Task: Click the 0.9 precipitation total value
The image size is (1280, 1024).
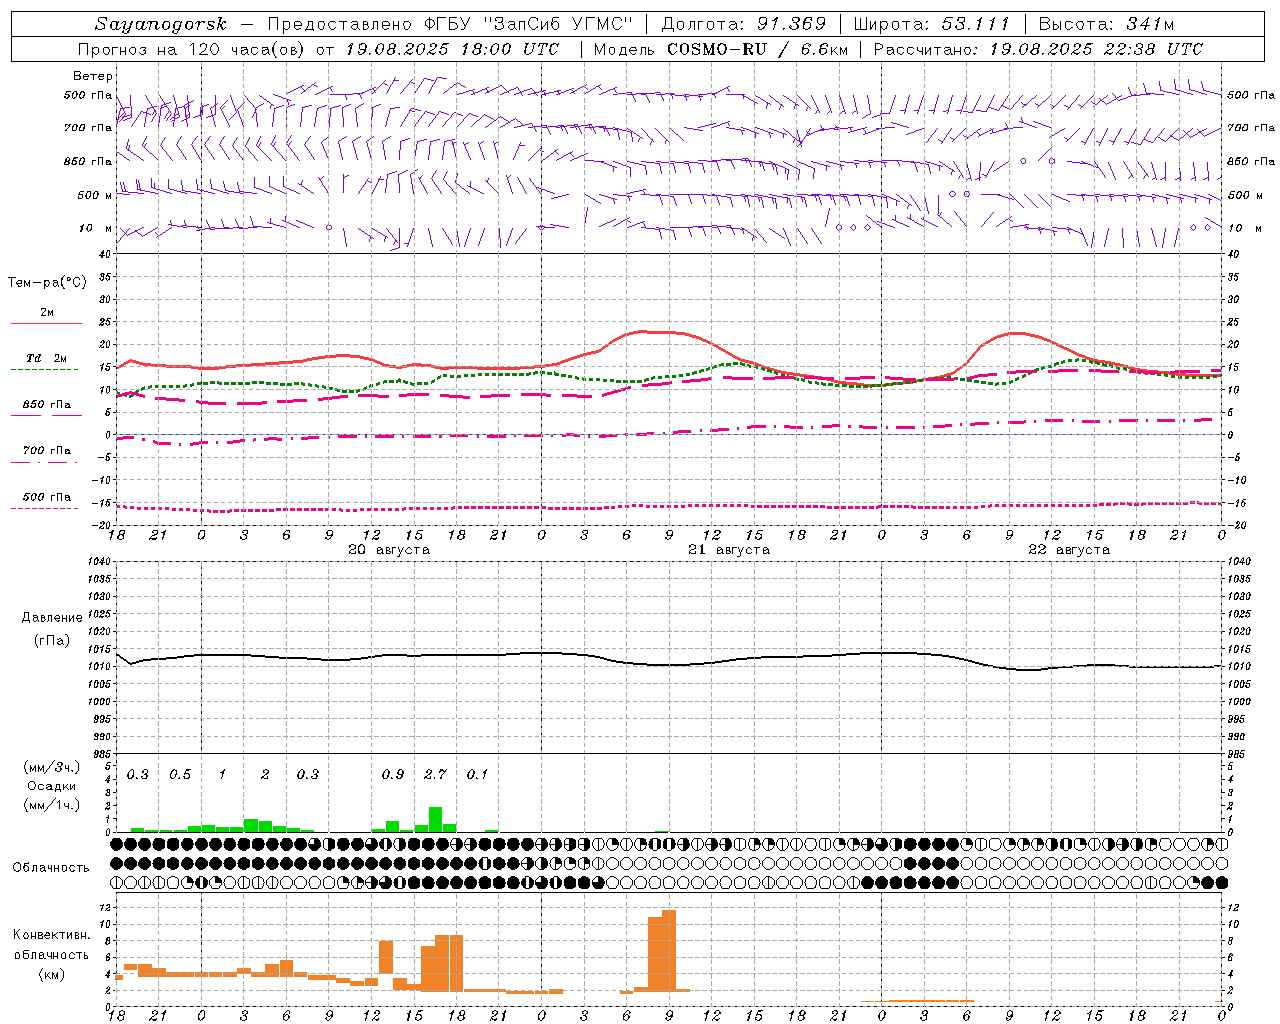Action: click(393, 775)
